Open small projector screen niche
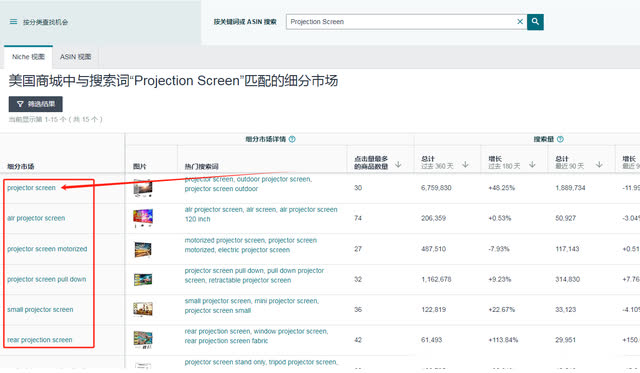640x373 pixels. coord(40,309)
